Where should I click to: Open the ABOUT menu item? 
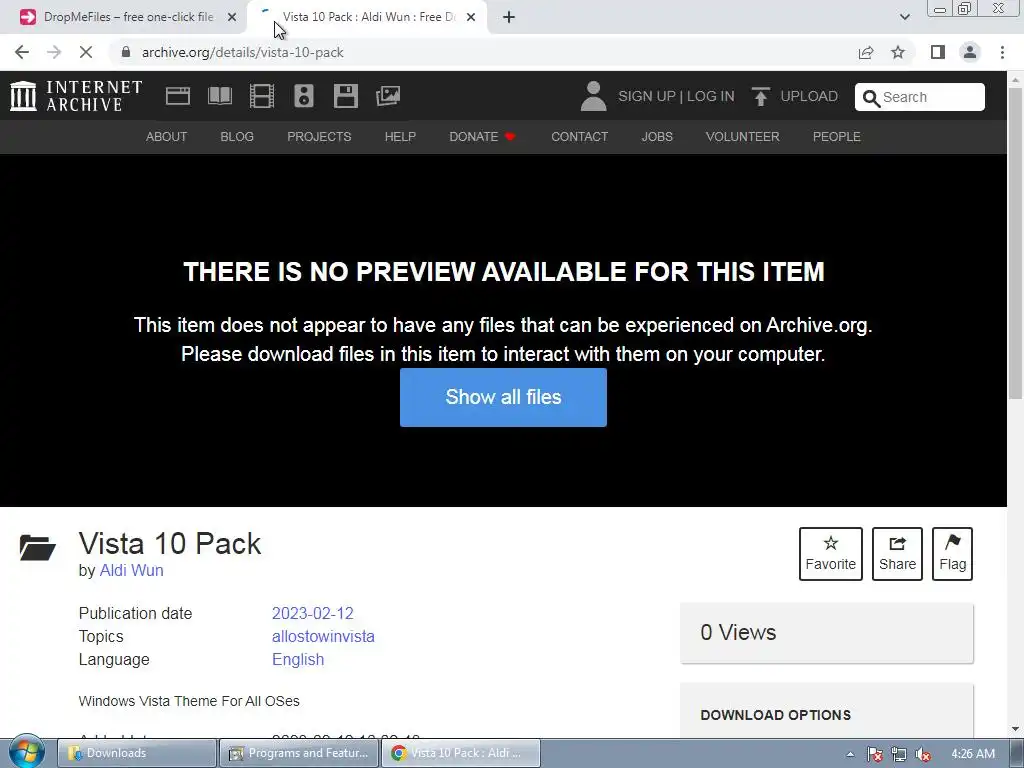click(167, 136)
